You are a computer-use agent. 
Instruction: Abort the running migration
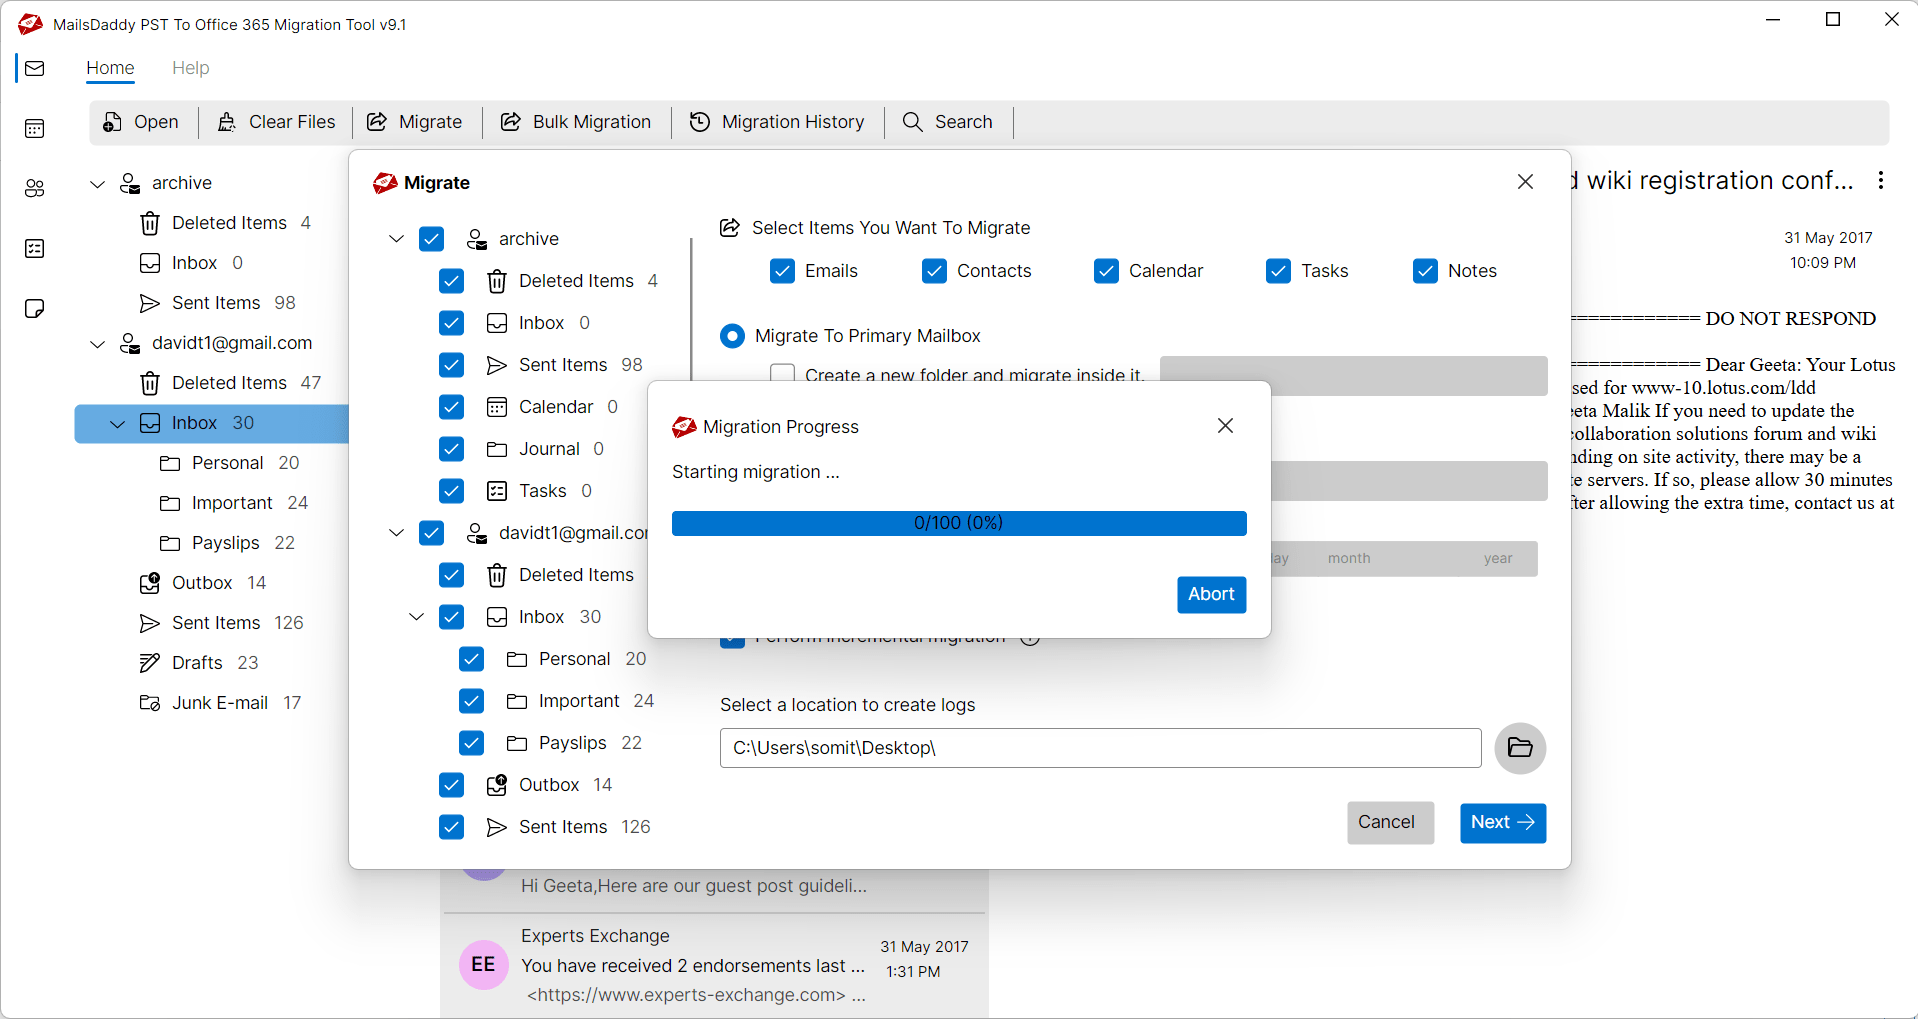[1210, 594]
